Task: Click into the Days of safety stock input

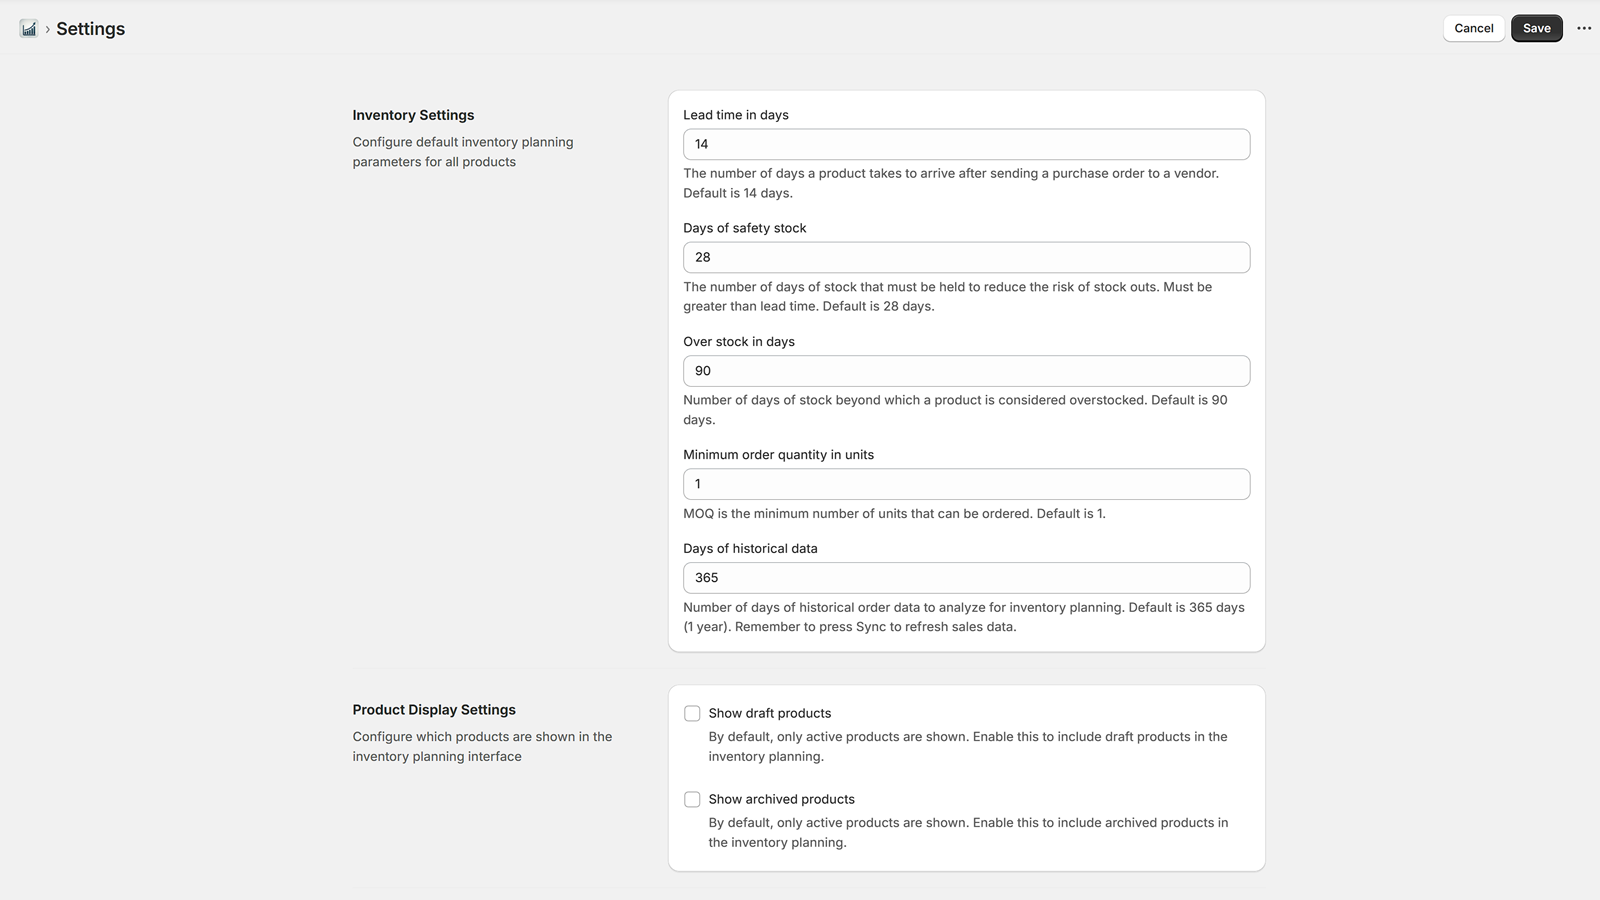Action: click(966, 257)
